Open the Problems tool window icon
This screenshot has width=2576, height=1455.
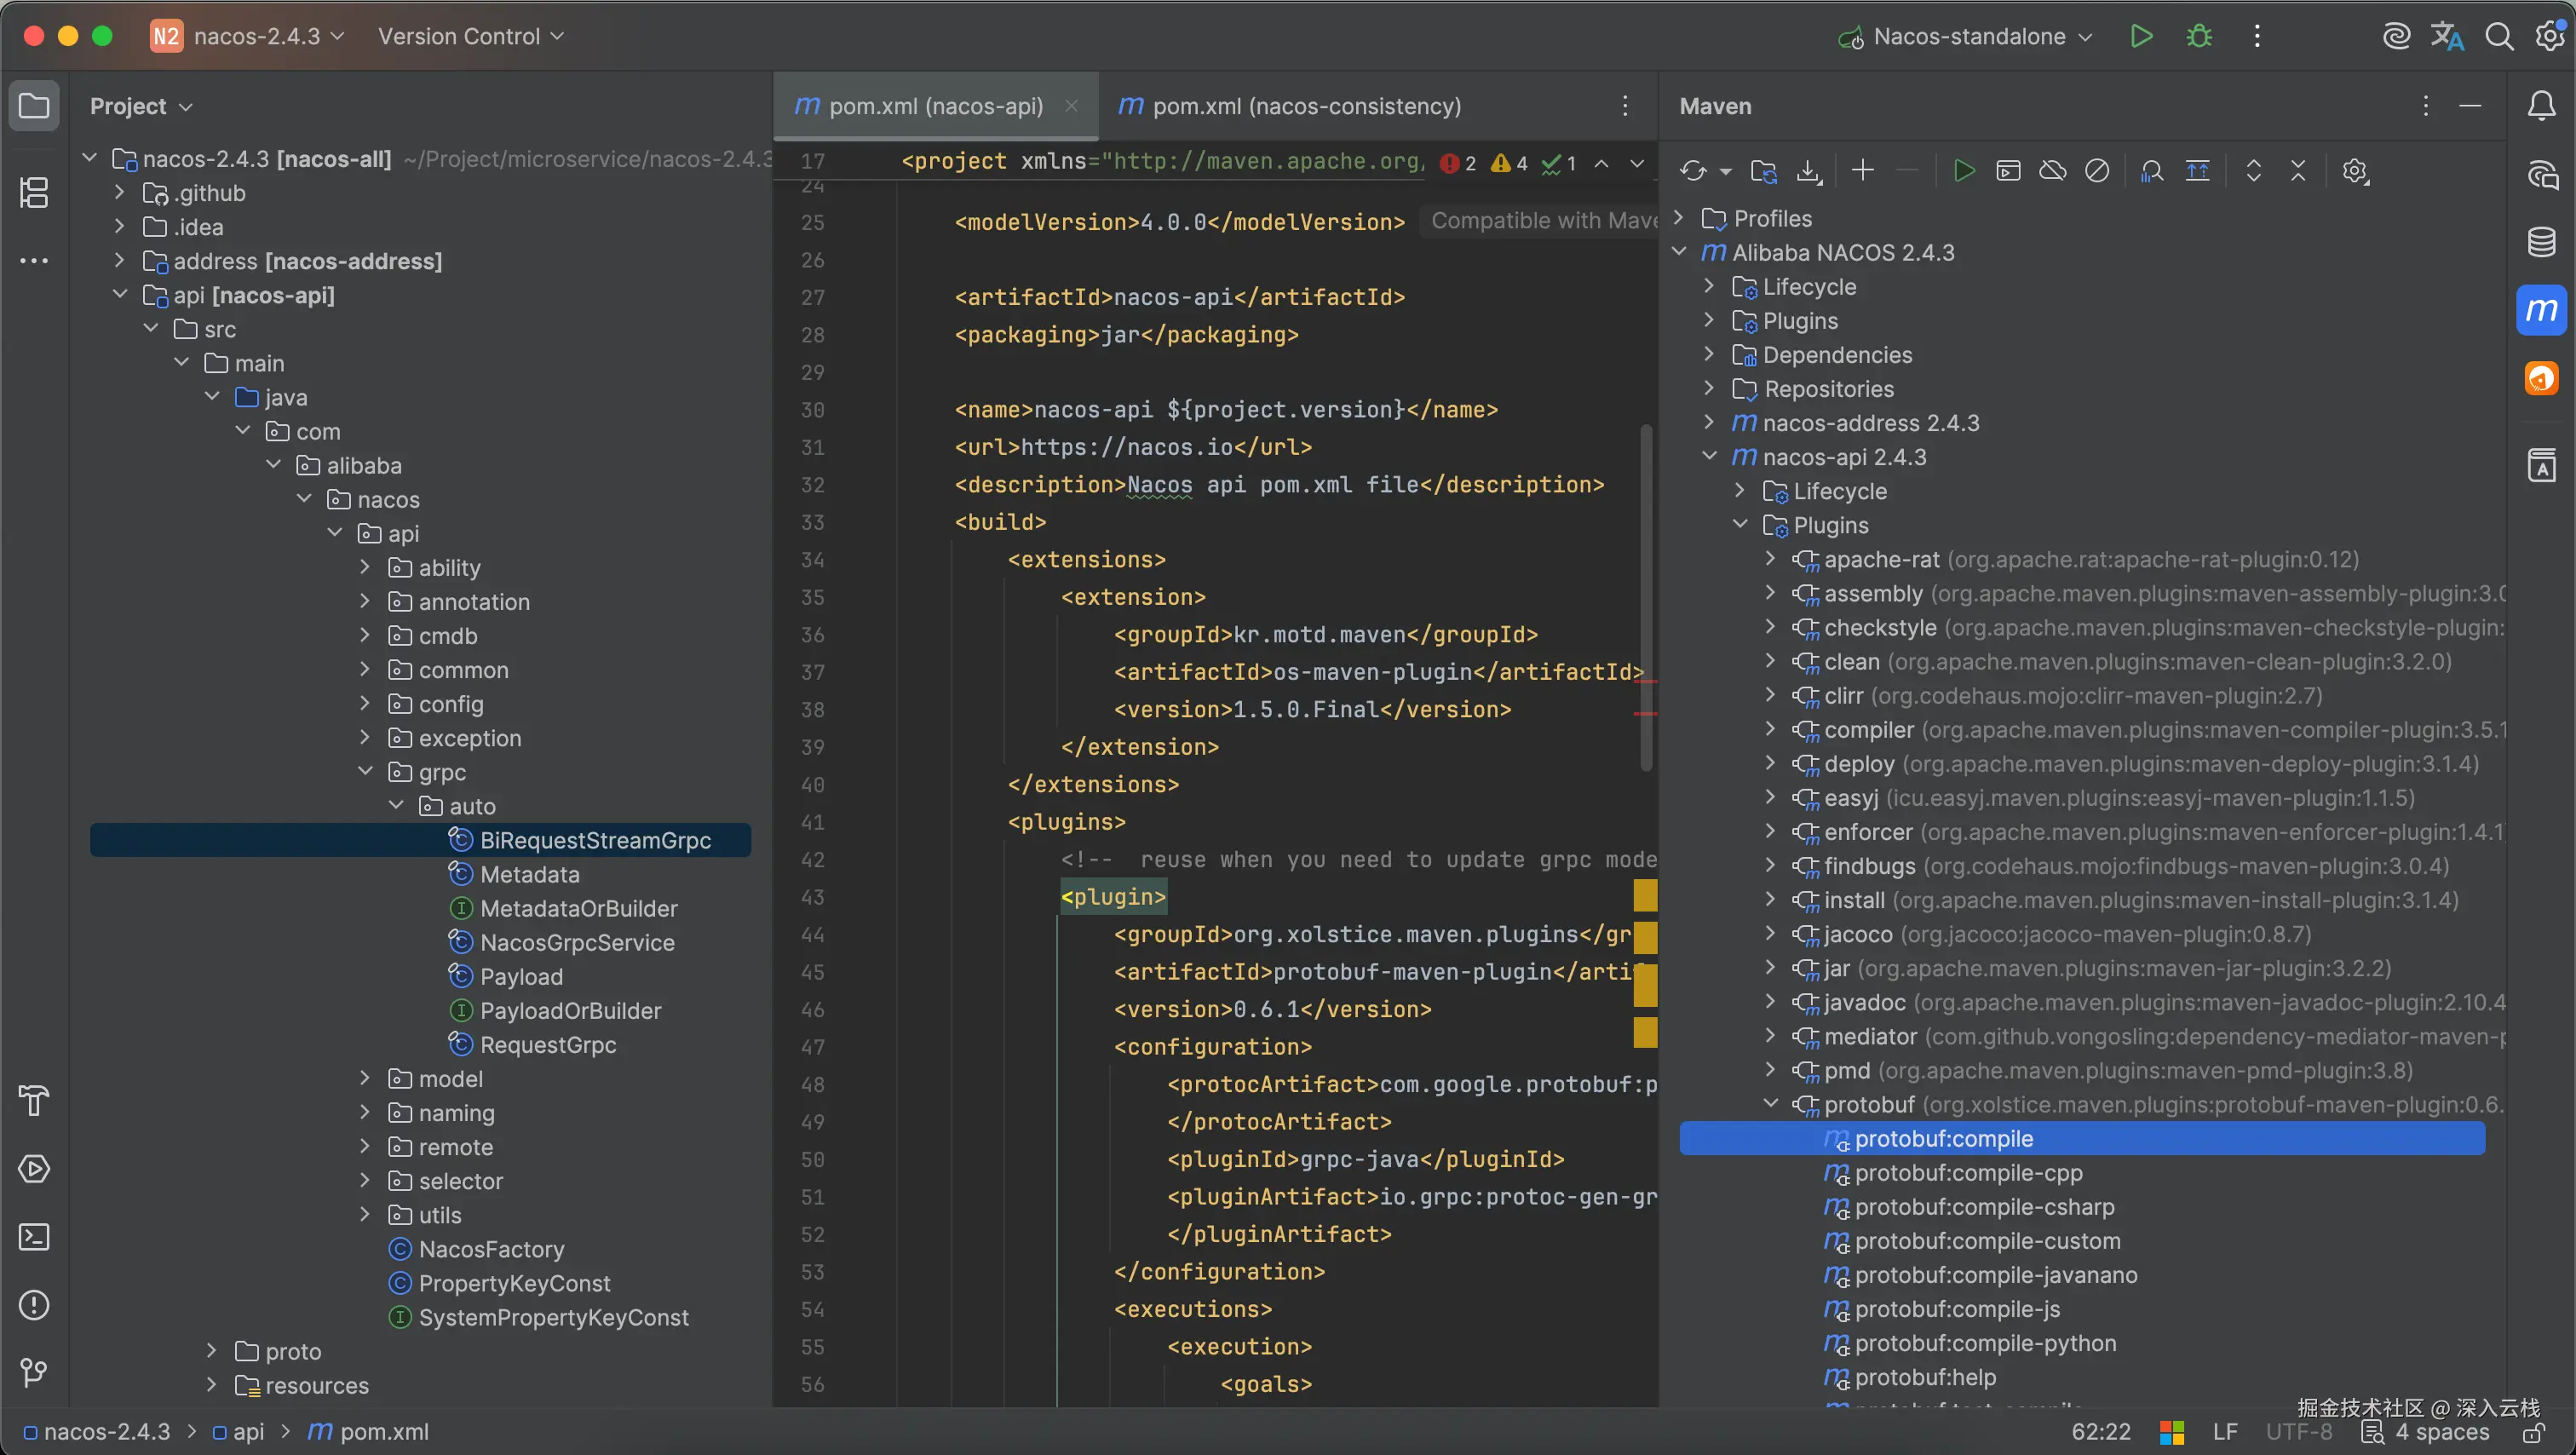point(34,1305)
